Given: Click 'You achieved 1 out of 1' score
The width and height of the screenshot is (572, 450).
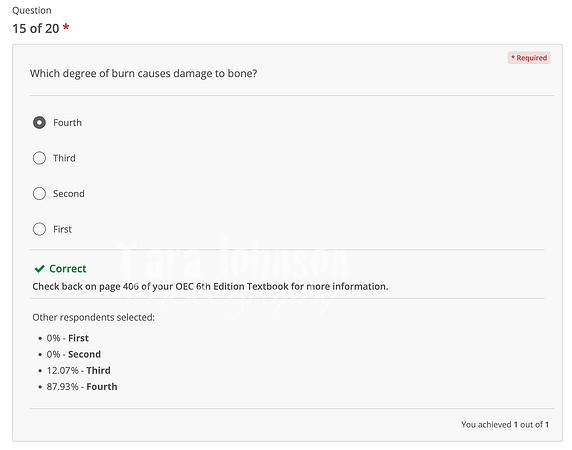Looking at the screenshot, I should pyautogui.click(x=505, y=424).
